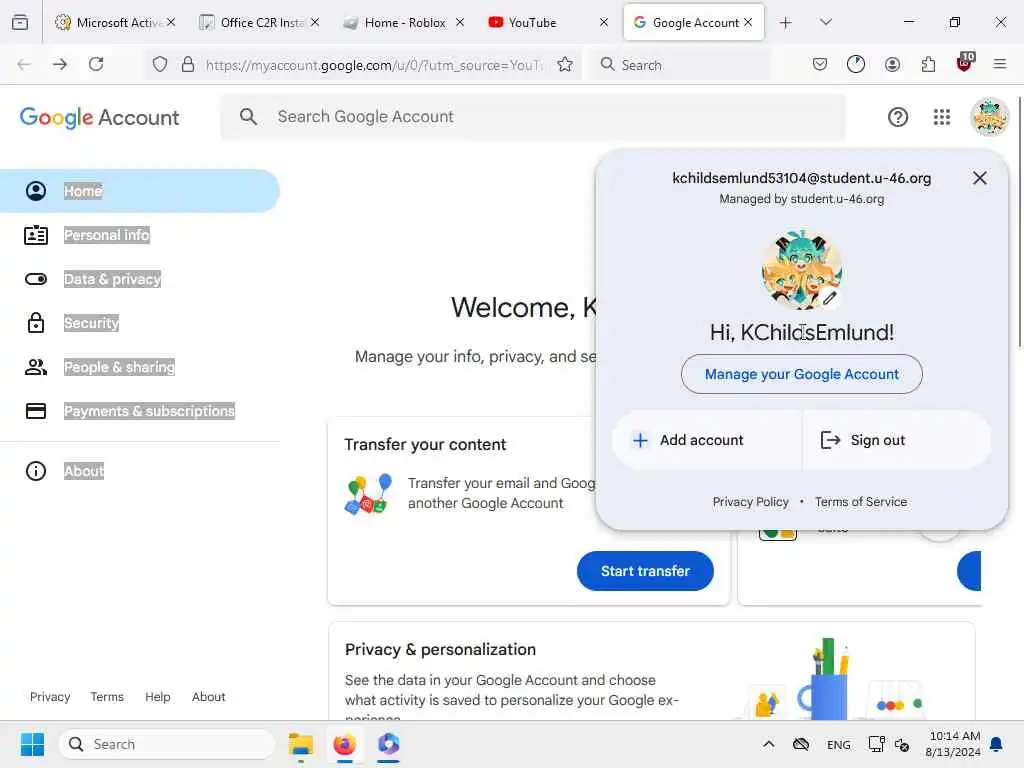Expand the list all tabs chevron
The image size is (1024, 768).
pyautogui.click(x=826, y=22)
